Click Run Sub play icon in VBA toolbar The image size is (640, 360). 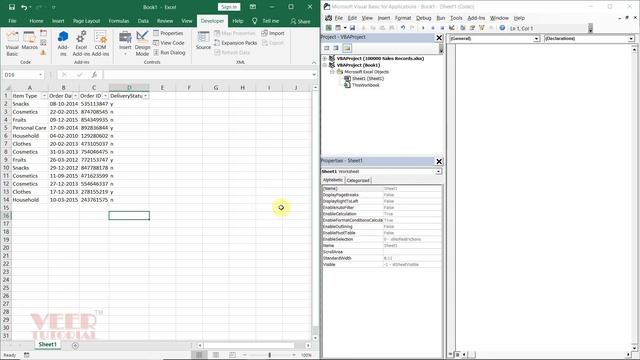[423, 28]
